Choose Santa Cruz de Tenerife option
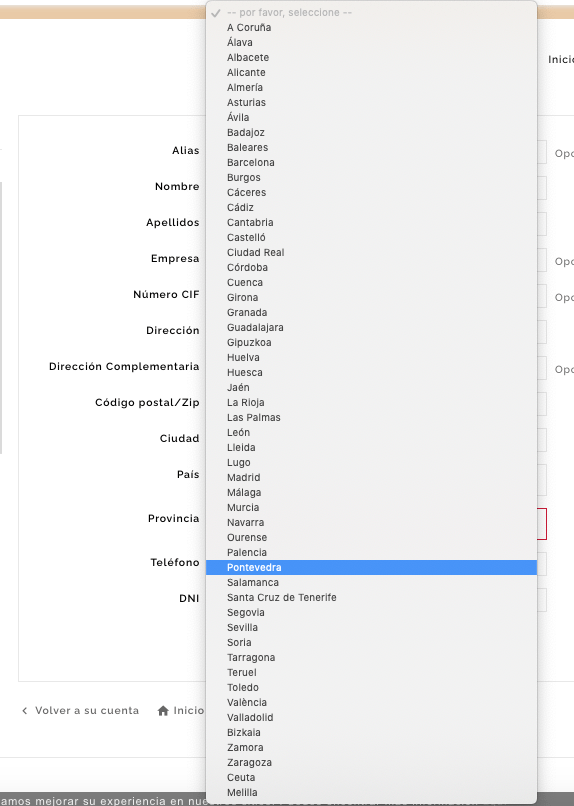This screenshot has width=574, height=806. tap(372, 597)
